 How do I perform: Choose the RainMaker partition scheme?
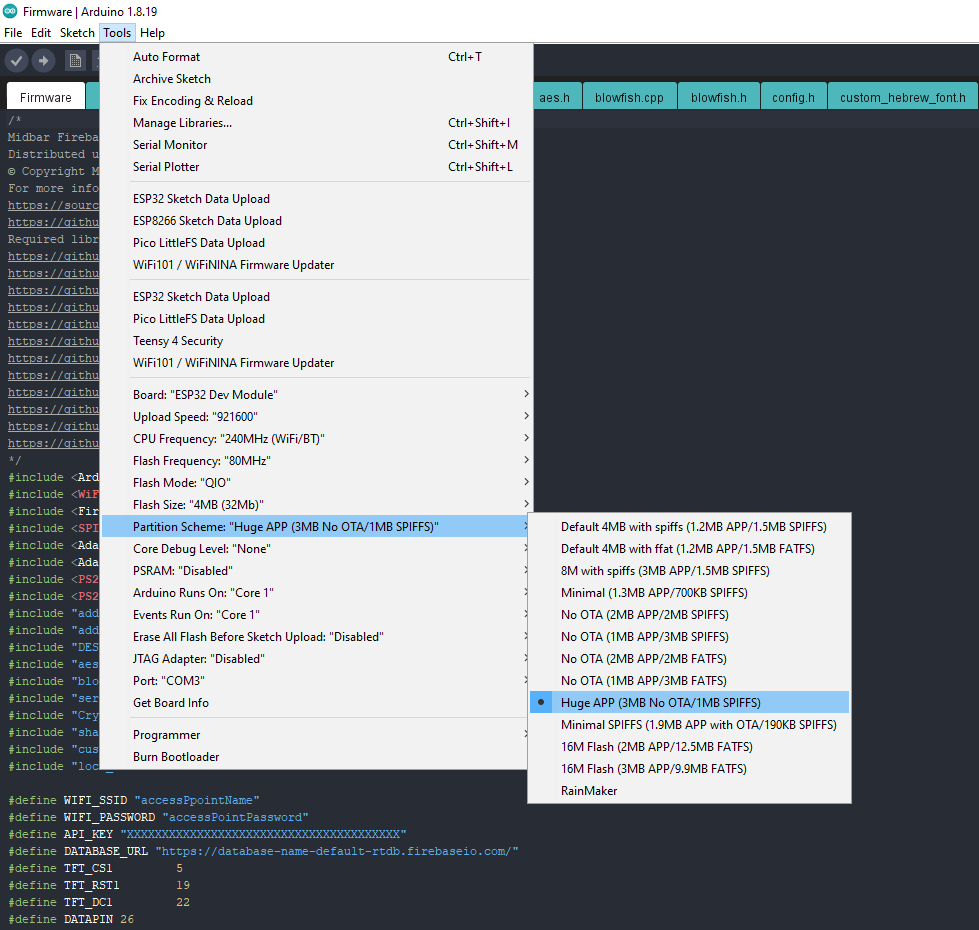689,791
